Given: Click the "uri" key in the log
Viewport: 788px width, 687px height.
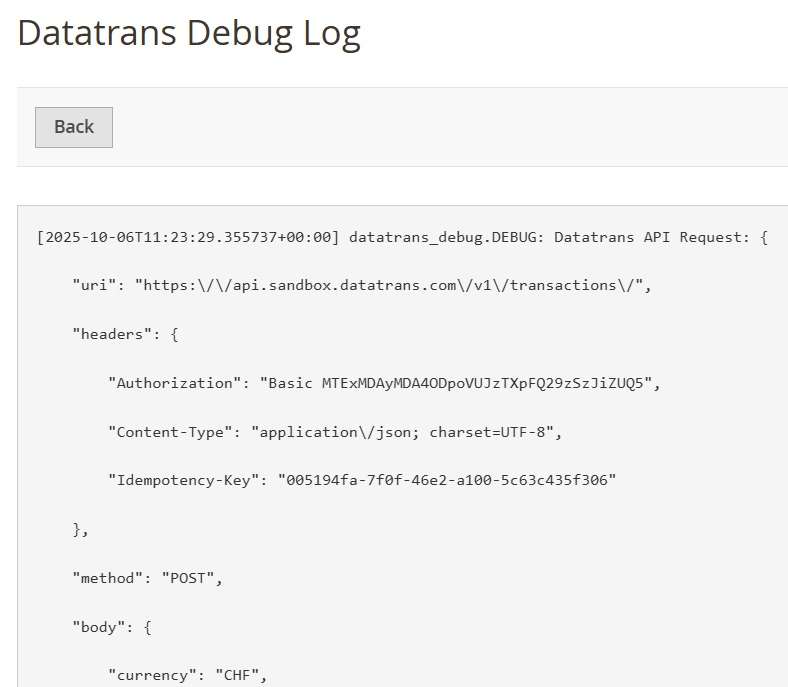Looking at the screenshot, I should [x=94, y=285].
